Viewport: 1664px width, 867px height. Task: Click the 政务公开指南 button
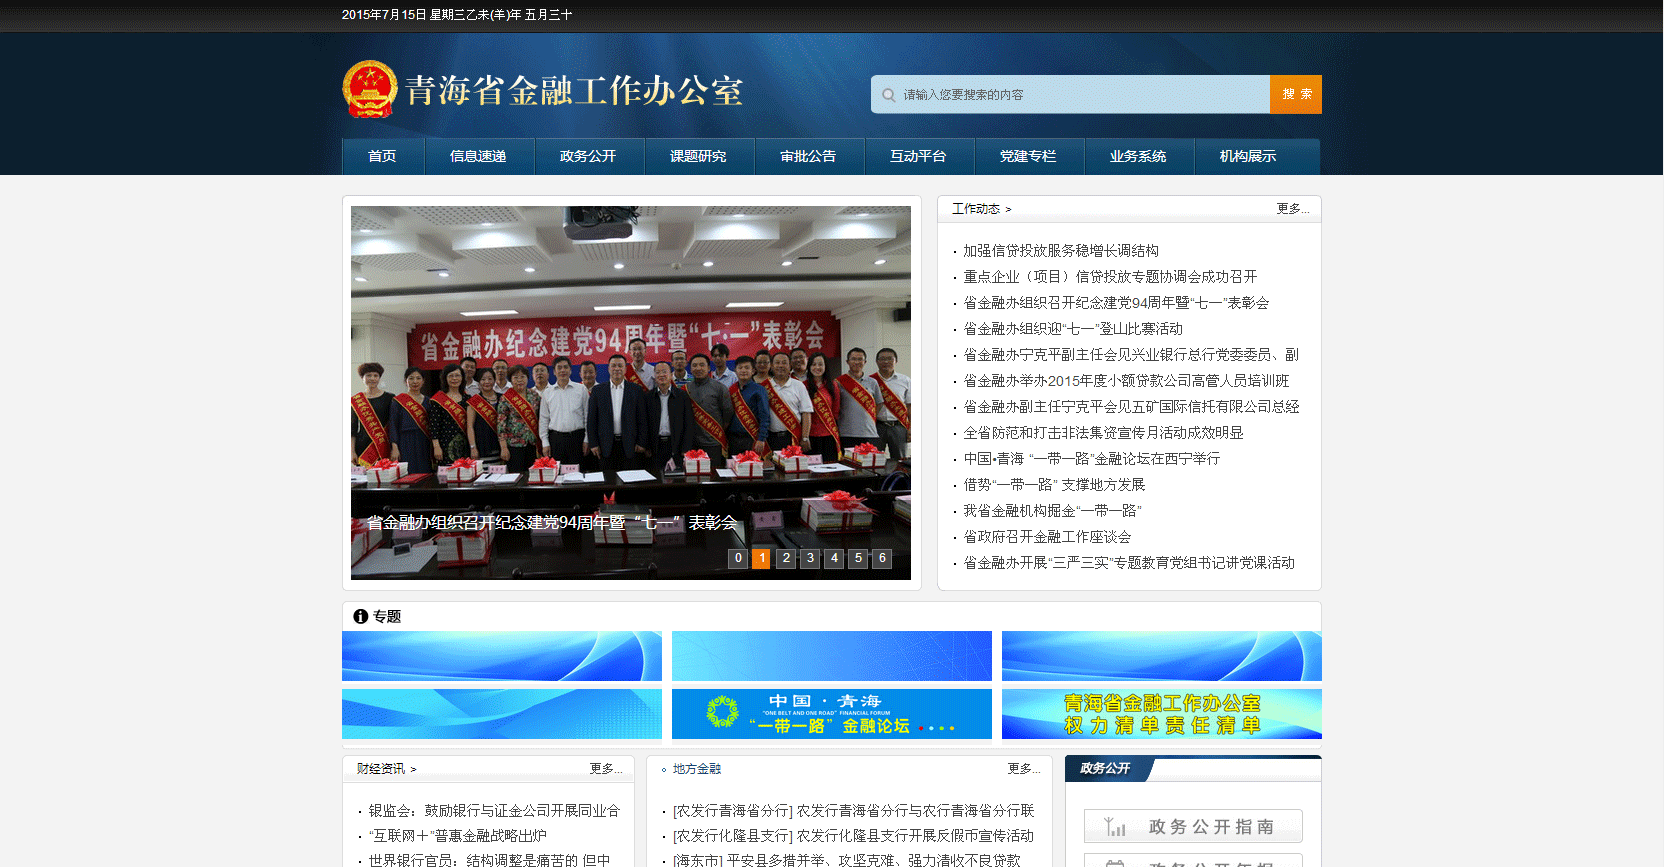click(1193, 827)
